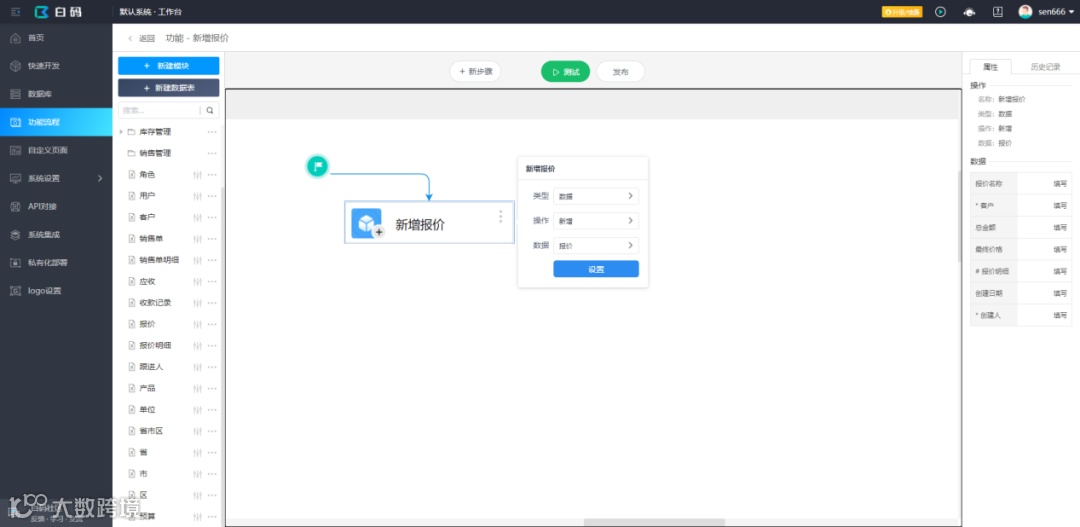Open logo设置 in sidebar

tap(56, 291)
